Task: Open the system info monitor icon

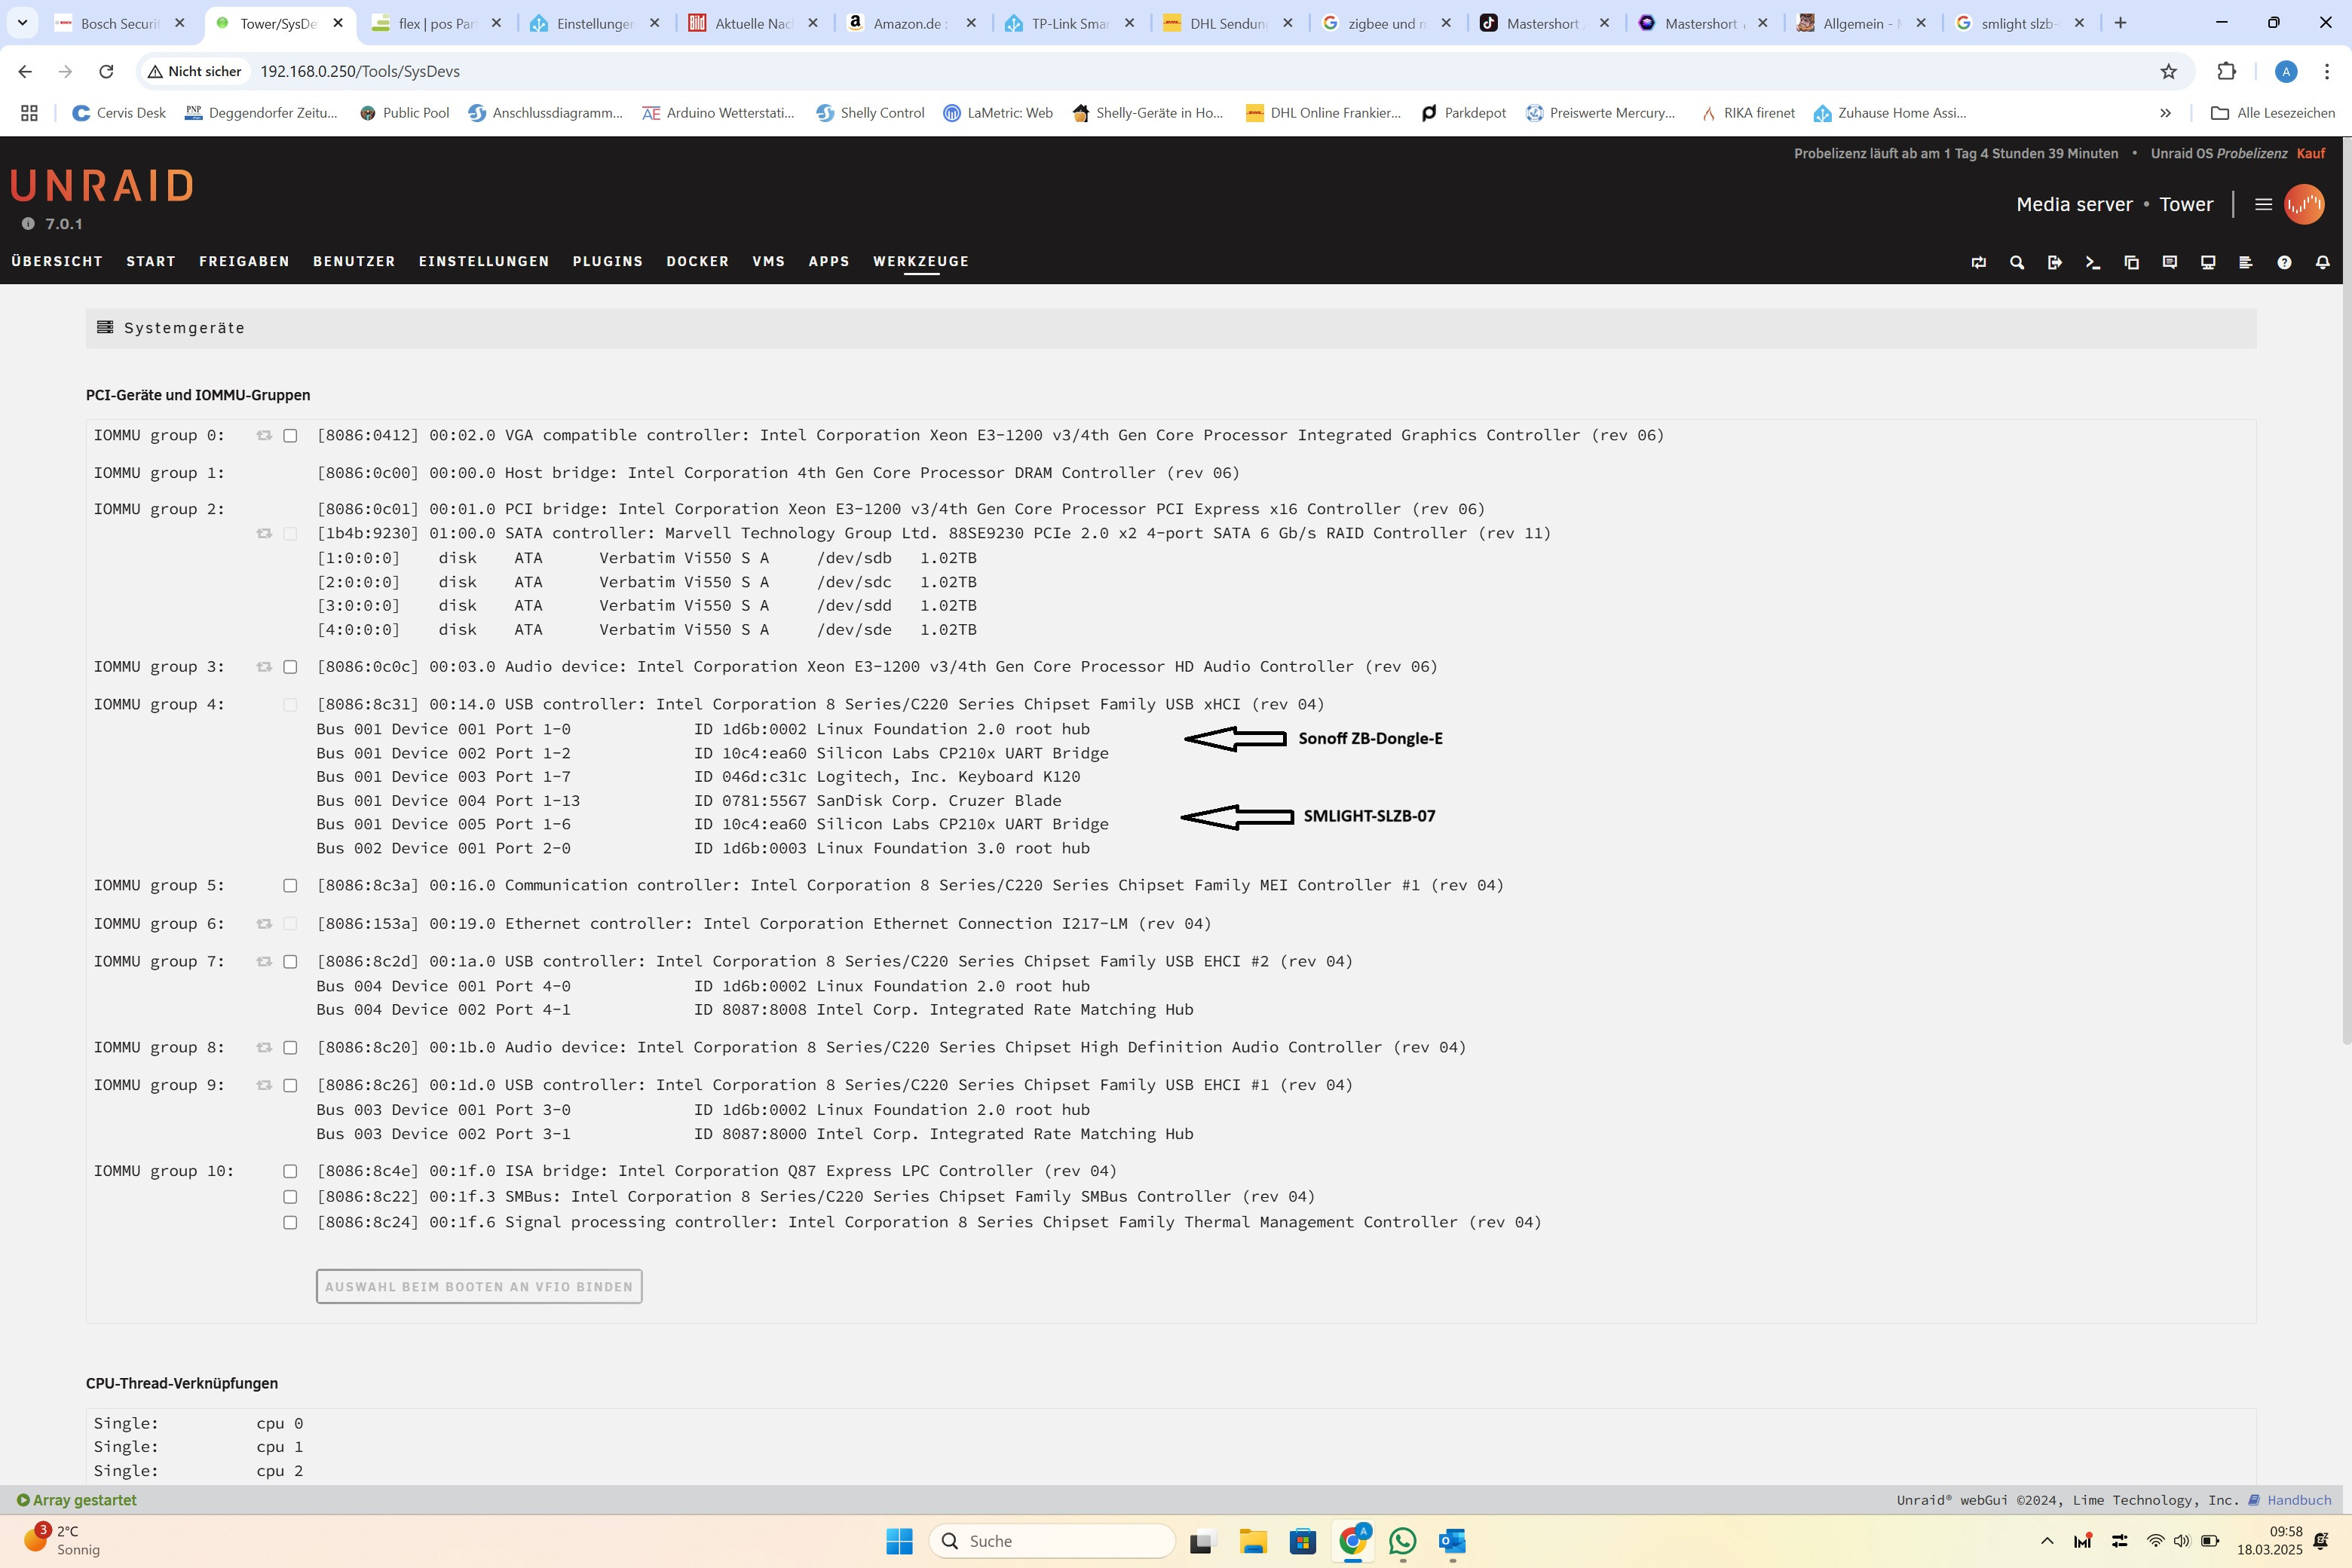Action: click(2208, 262)
